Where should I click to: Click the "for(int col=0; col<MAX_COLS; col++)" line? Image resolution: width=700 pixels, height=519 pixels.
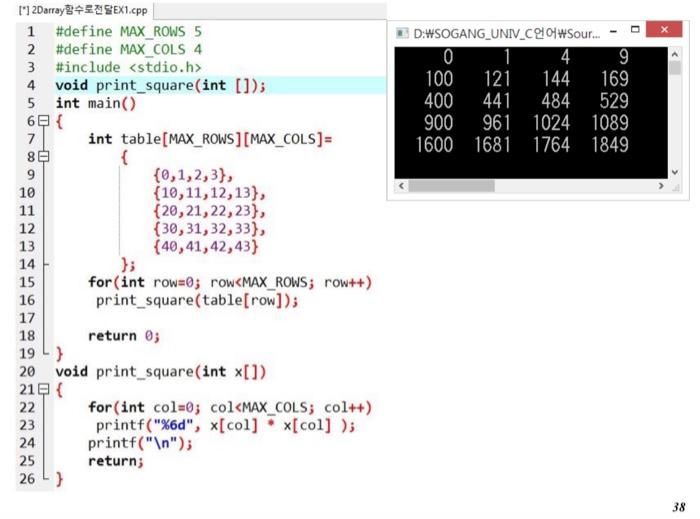click(x=230, y=407)
